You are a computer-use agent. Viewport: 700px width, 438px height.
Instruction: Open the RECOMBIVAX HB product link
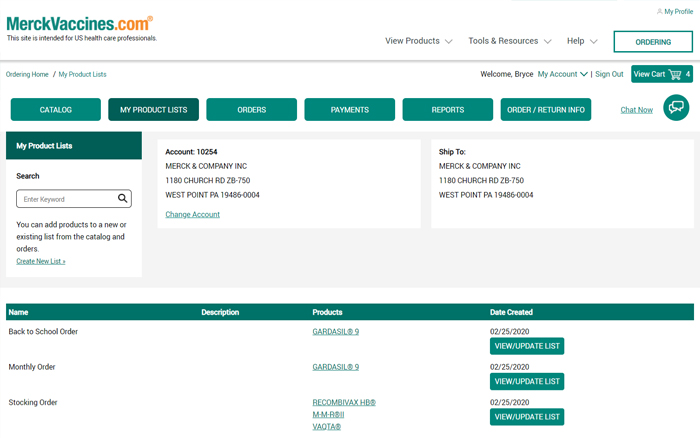pos(344,402)
